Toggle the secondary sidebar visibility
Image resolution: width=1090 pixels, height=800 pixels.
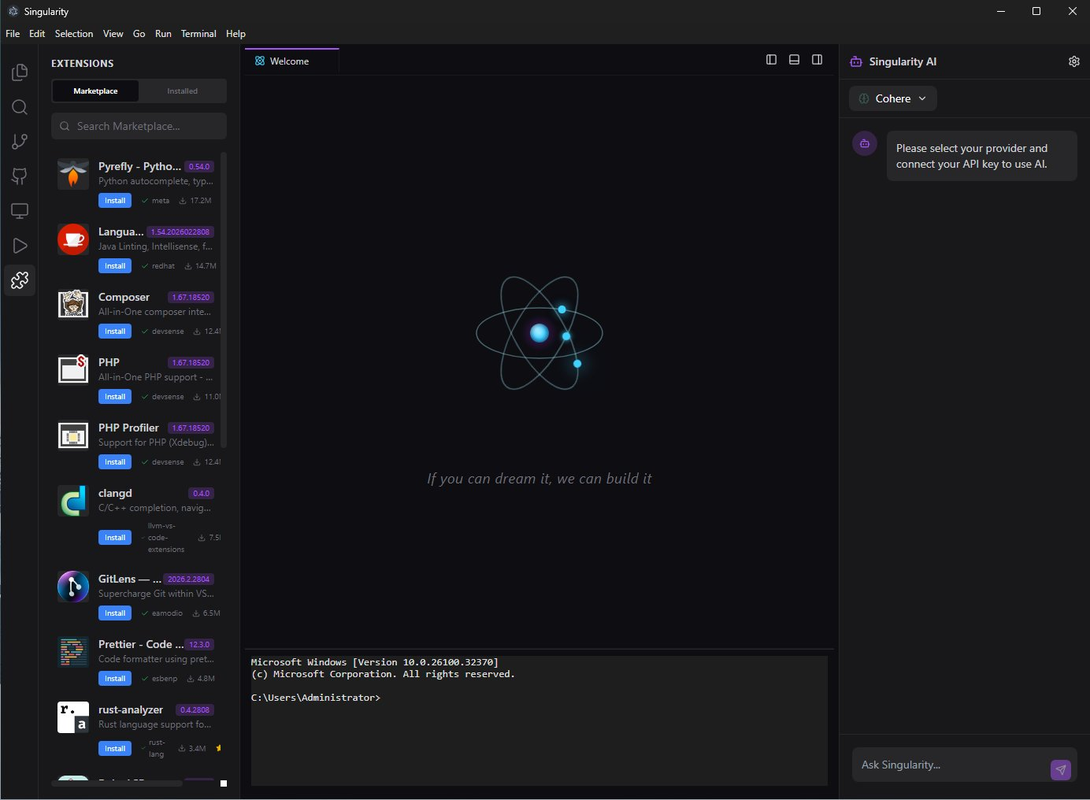pos(817,59)
